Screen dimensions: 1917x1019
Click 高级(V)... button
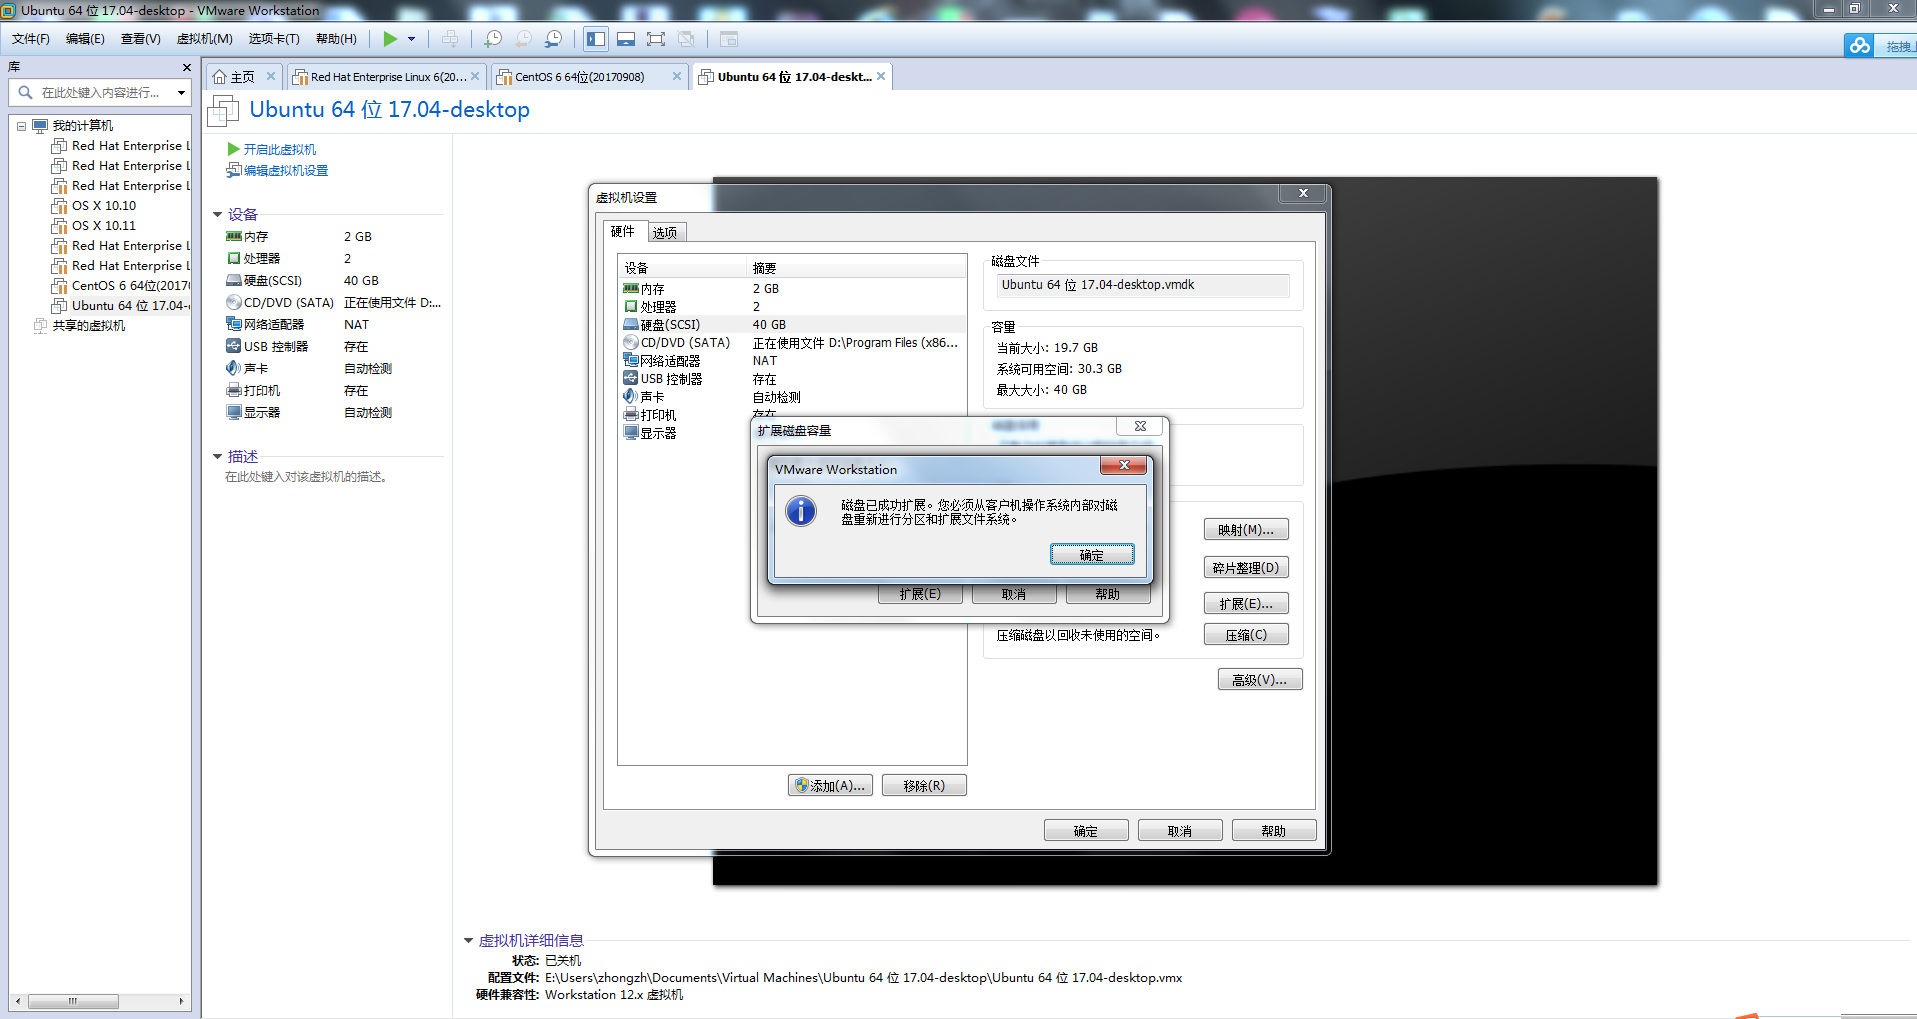pos(1260,680)
